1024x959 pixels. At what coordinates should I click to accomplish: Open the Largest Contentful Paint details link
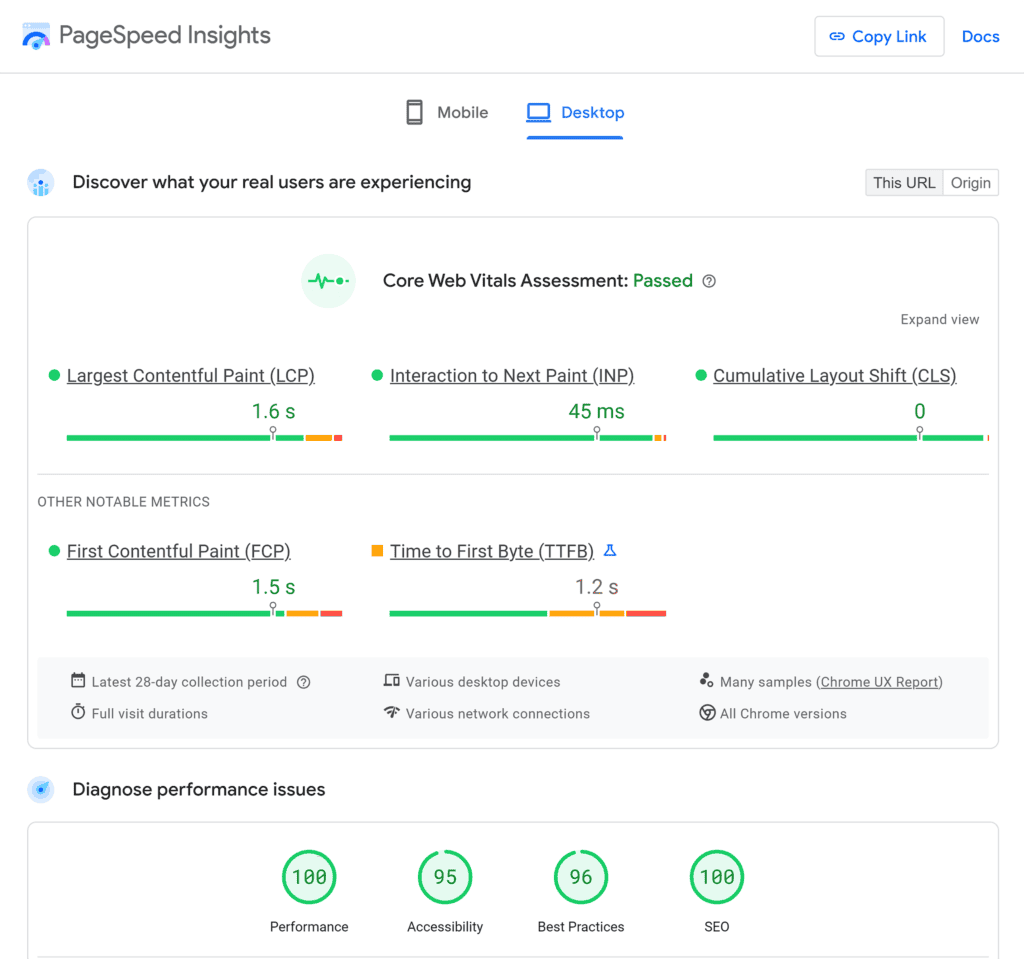190,375
